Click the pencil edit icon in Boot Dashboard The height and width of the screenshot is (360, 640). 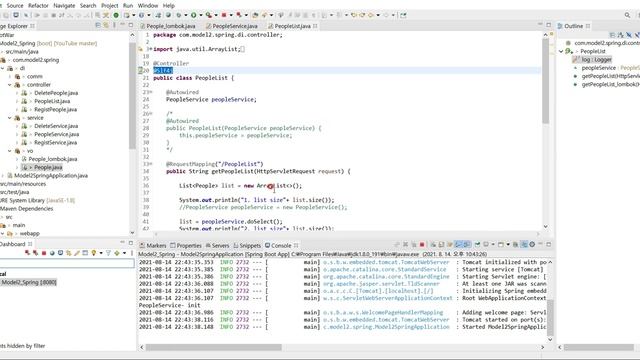coord(77,253)
